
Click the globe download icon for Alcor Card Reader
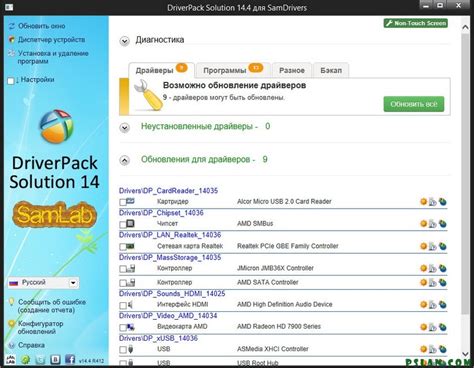pos(443,202)
